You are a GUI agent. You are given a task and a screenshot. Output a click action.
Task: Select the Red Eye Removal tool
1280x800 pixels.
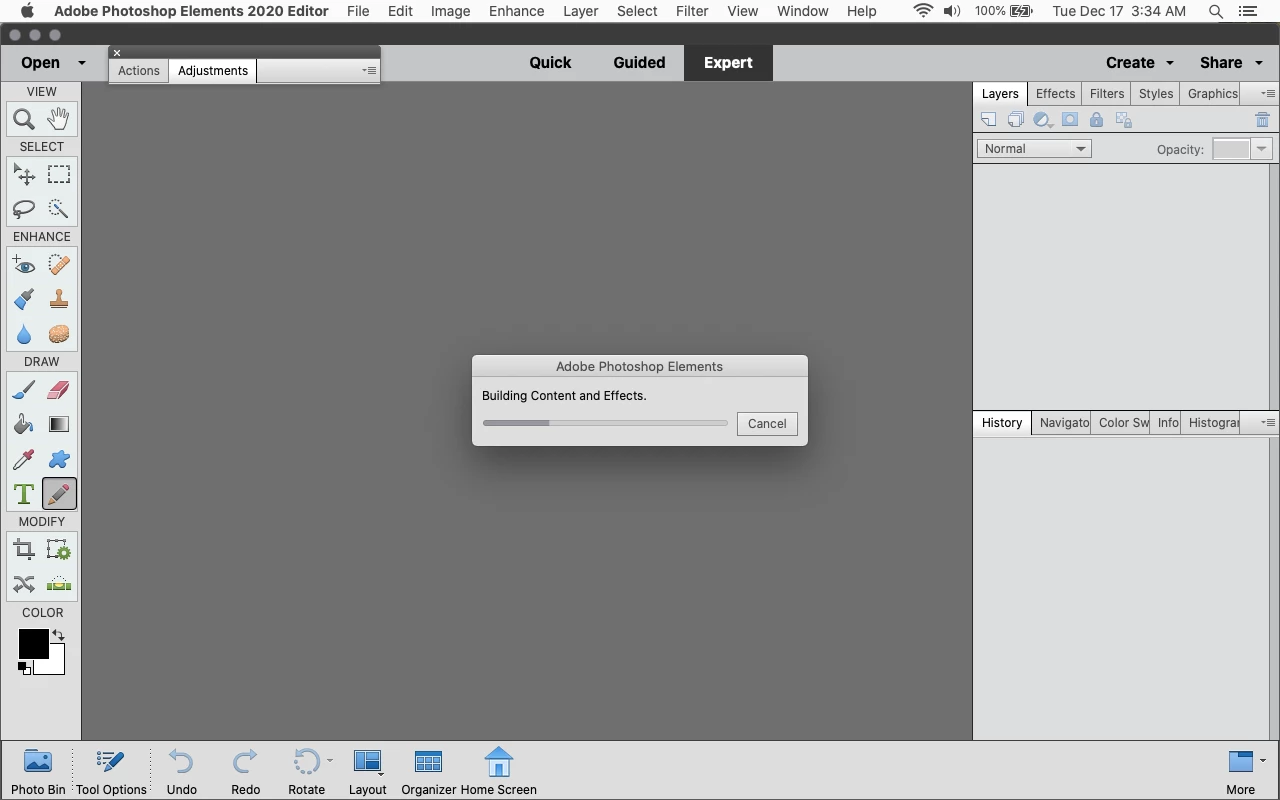pos(24,265)
